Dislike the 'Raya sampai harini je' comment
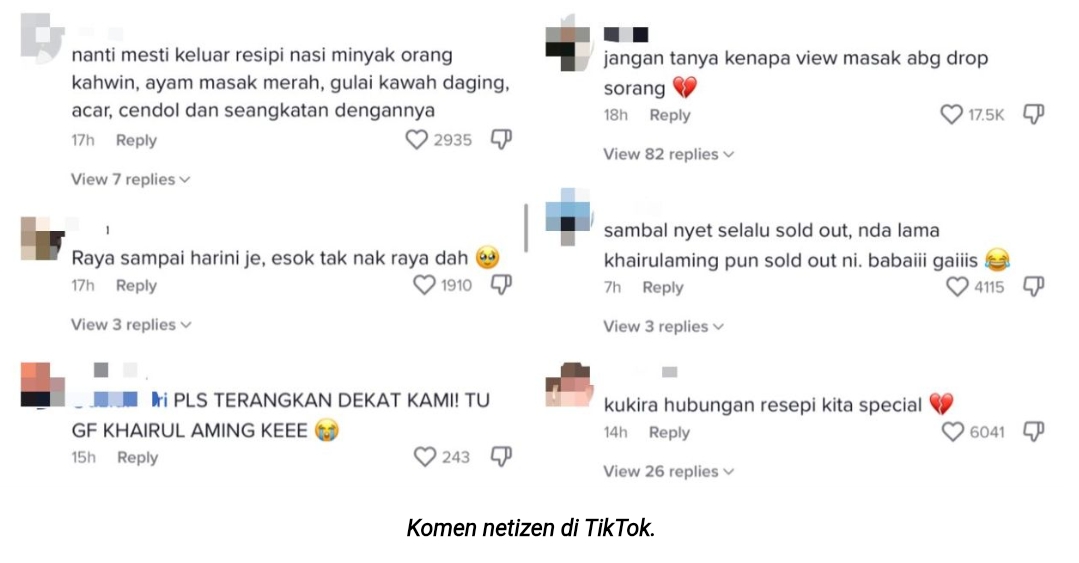 [501, 285]
